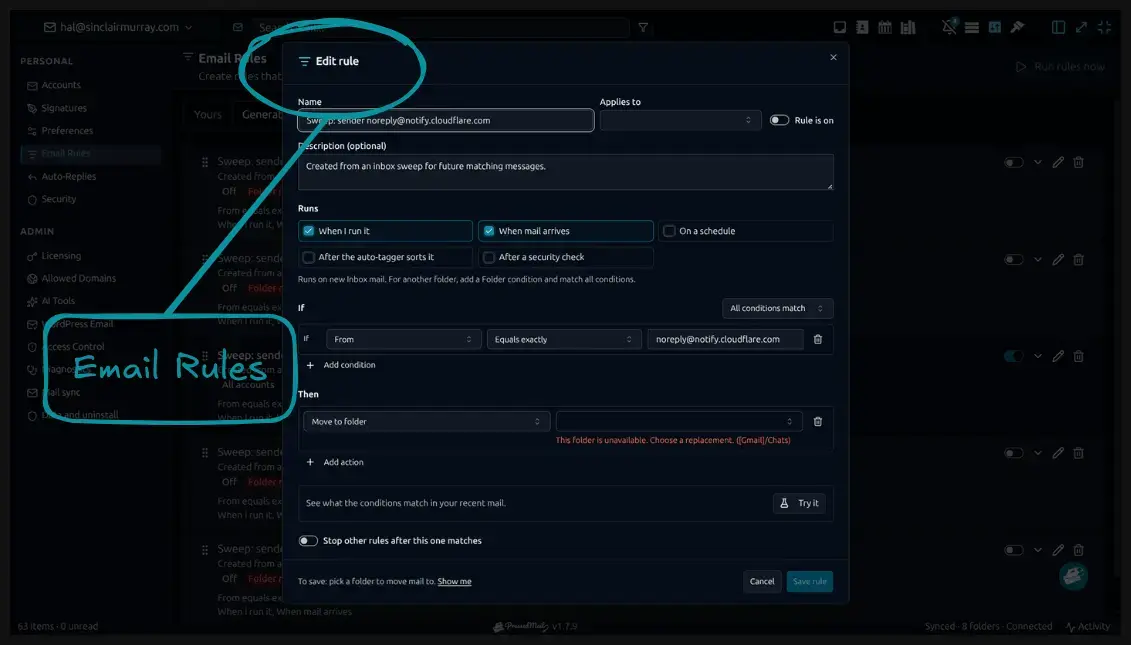Follow the Show me link

pyautogui.click(x=454, y=582)
